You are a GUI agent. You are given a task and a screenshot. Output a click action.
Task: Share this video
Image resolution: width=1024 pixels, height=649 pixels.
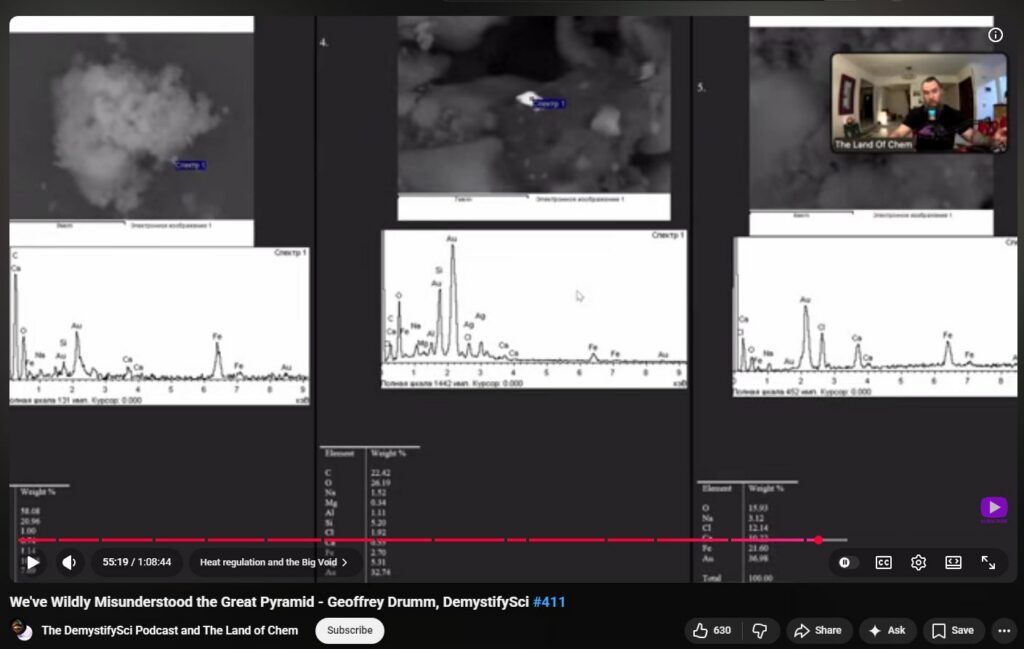coord(817,631)
